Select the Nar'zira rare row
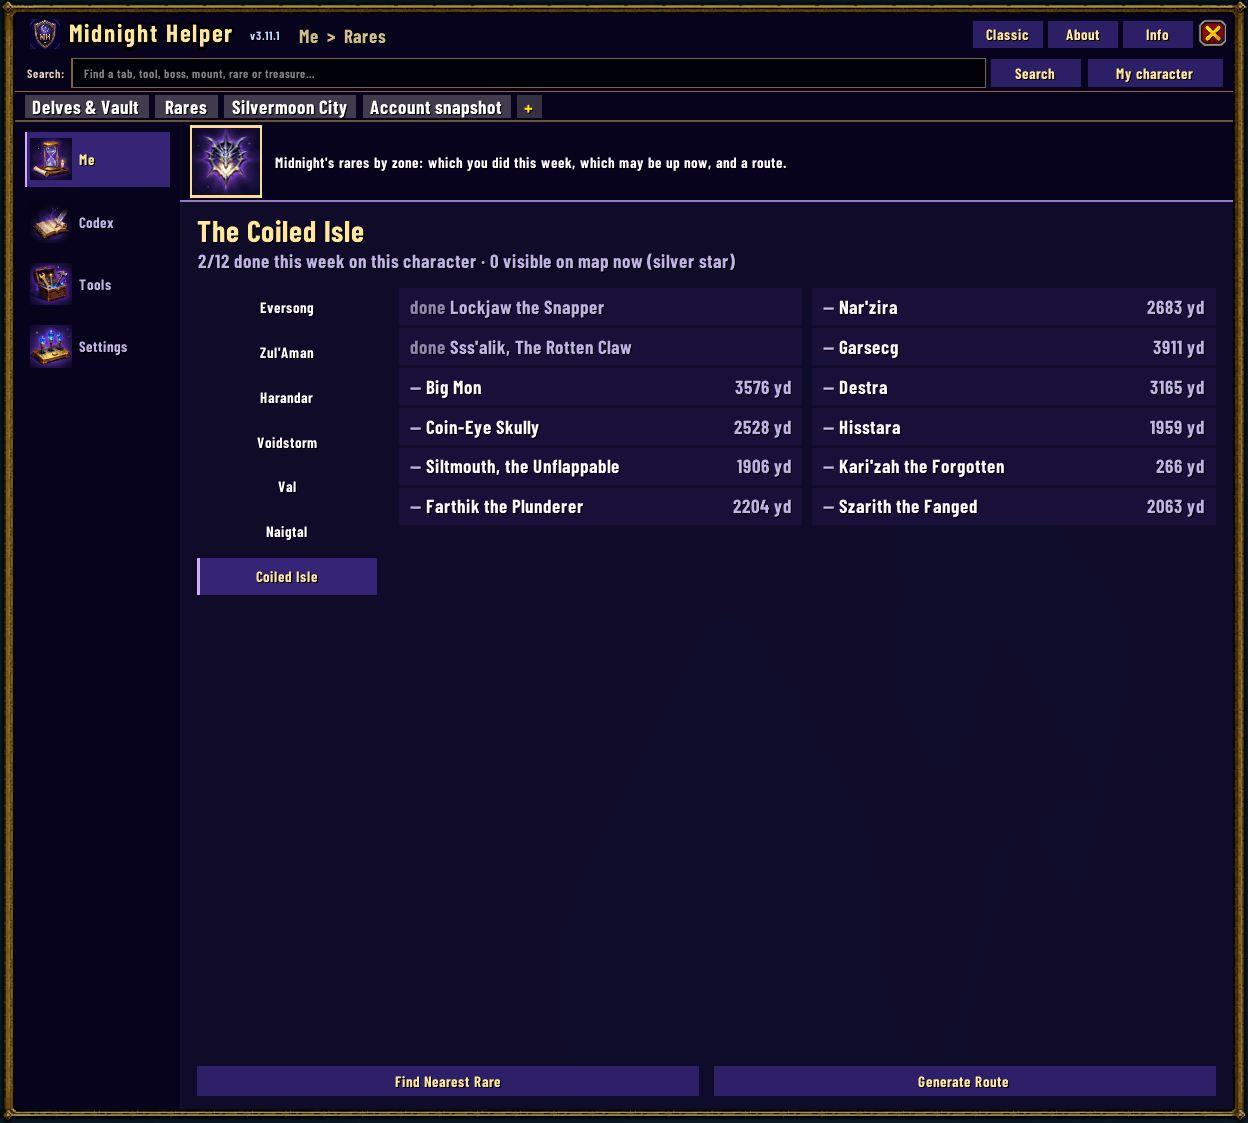The image size is (1248, 1123). pyautogui.click(x=1014, y=308)
